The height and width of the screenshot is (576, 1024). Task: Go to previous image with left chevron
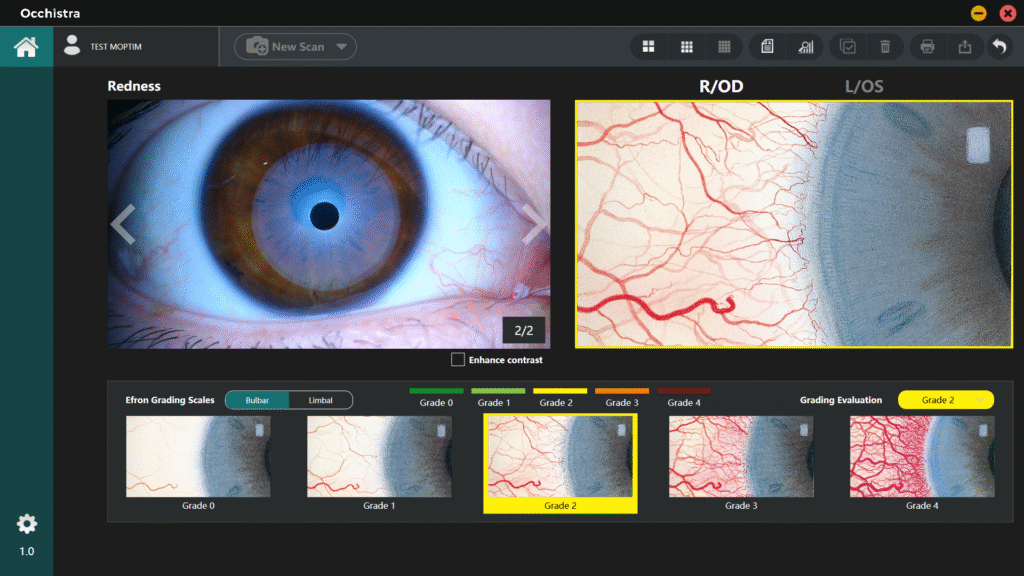click(123, 225)
